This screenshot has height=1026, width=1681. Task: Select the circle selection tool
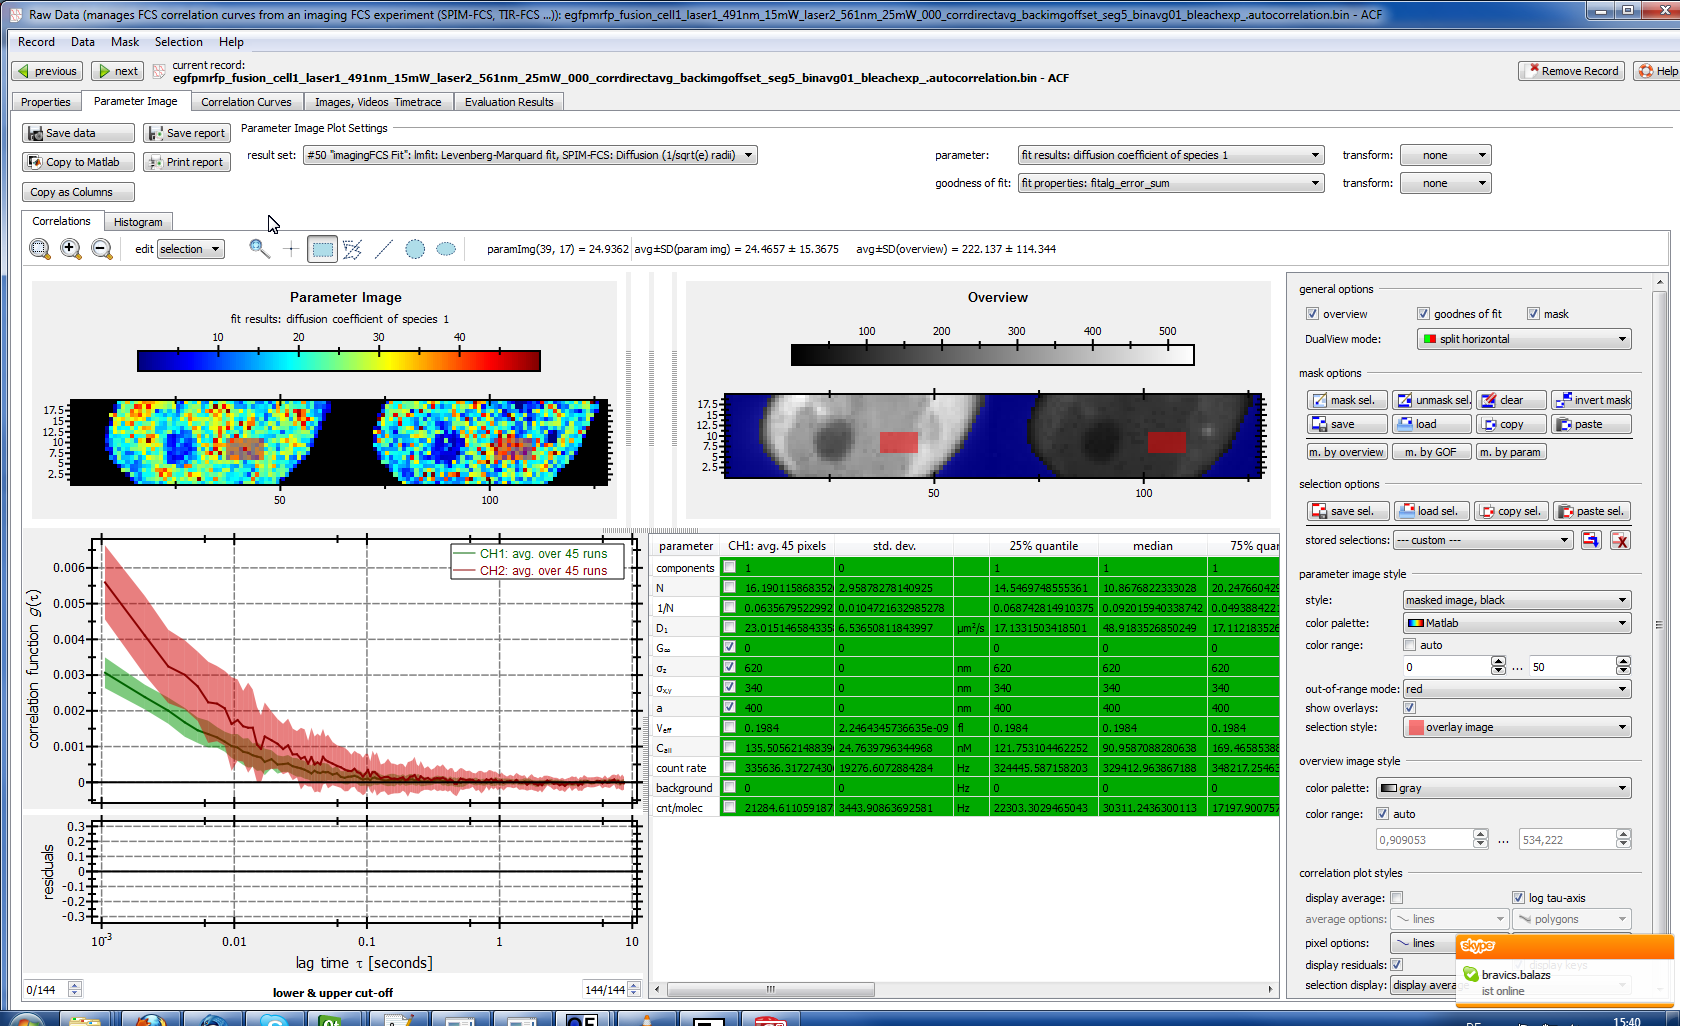tap(415, 249)
